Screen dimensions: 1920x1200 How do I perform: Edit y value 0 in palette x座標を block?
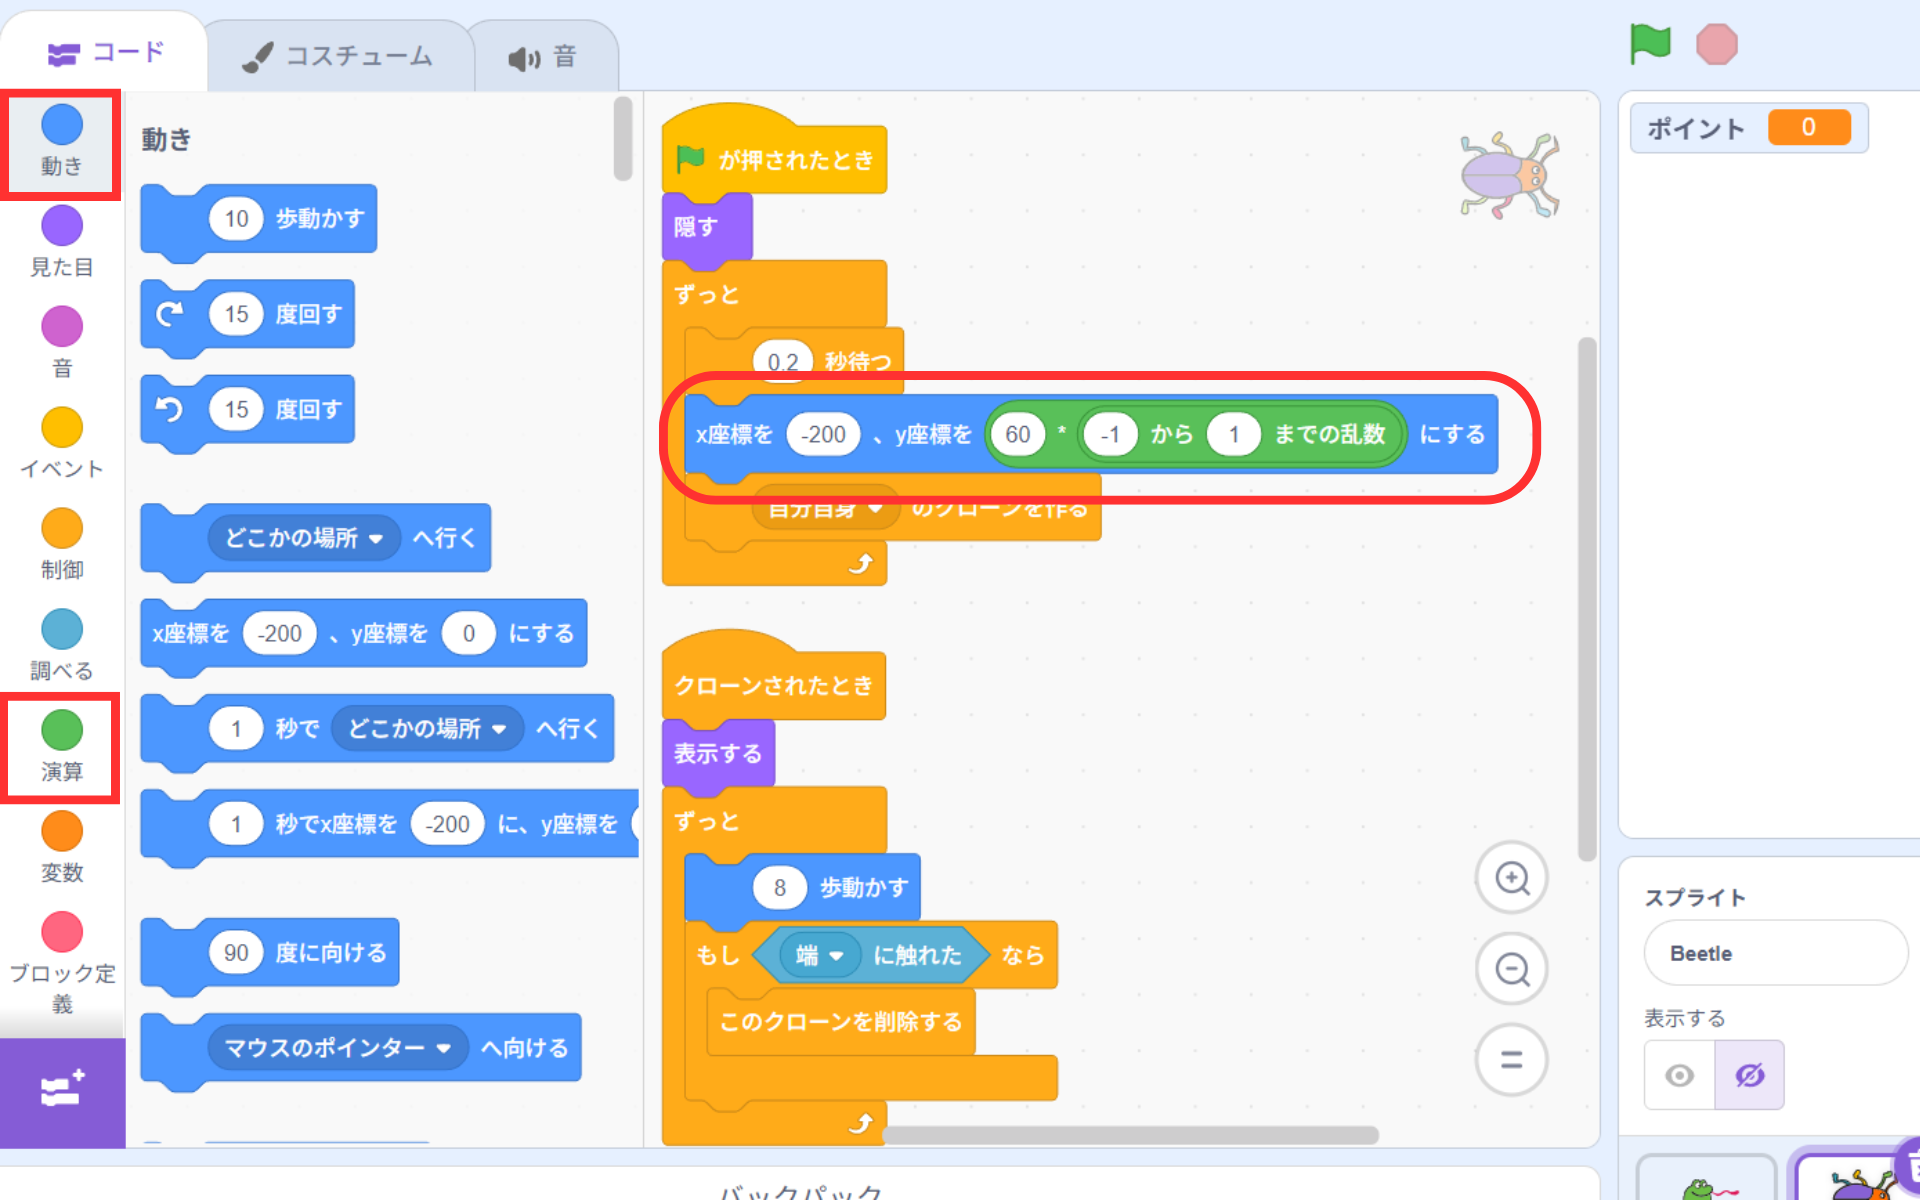[469, 633]
